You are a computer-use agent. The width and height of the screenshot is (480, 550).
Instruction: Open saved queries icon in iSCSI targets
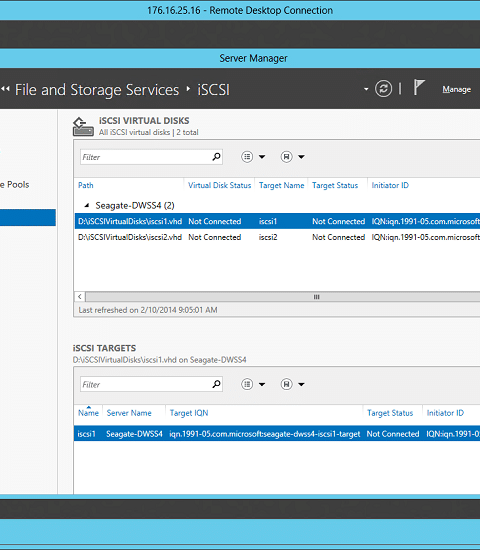pos(286,384)
